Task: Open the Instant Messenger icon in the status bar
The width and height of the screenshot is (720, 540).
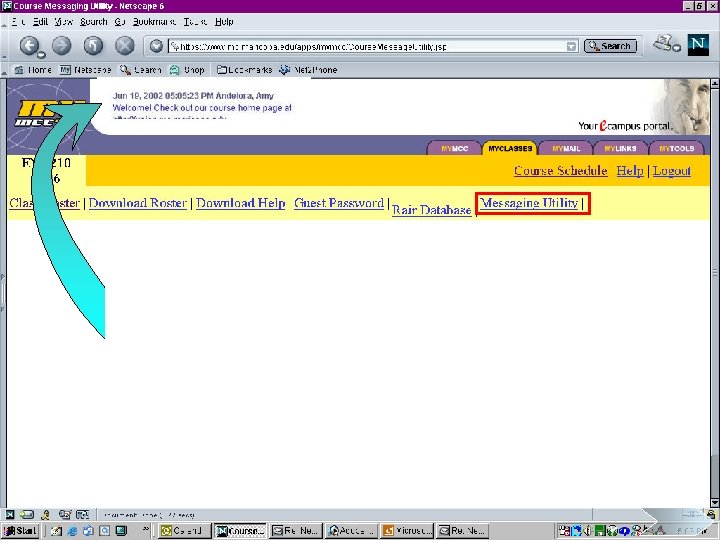Action: click(45, 515)
